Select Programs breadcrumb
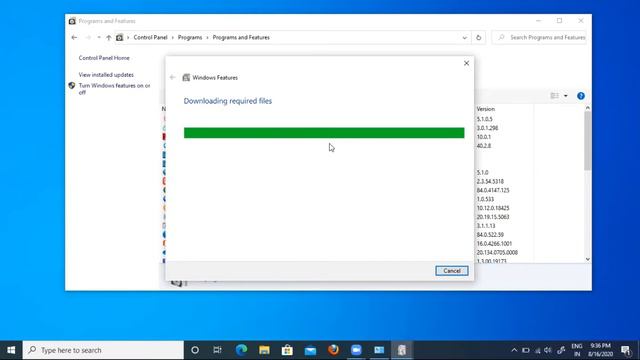The width and height of the screenshot is (640, 360). pos(190,38)
